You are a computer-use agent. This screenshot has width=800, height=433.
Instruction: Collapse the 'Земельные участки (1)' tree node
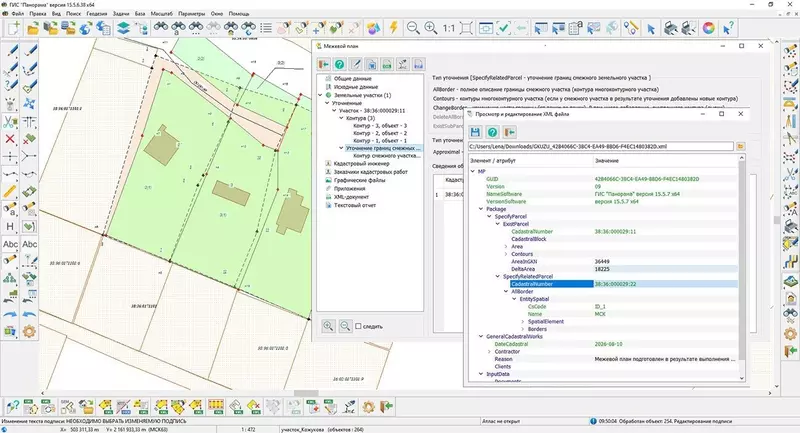point(320,95)
